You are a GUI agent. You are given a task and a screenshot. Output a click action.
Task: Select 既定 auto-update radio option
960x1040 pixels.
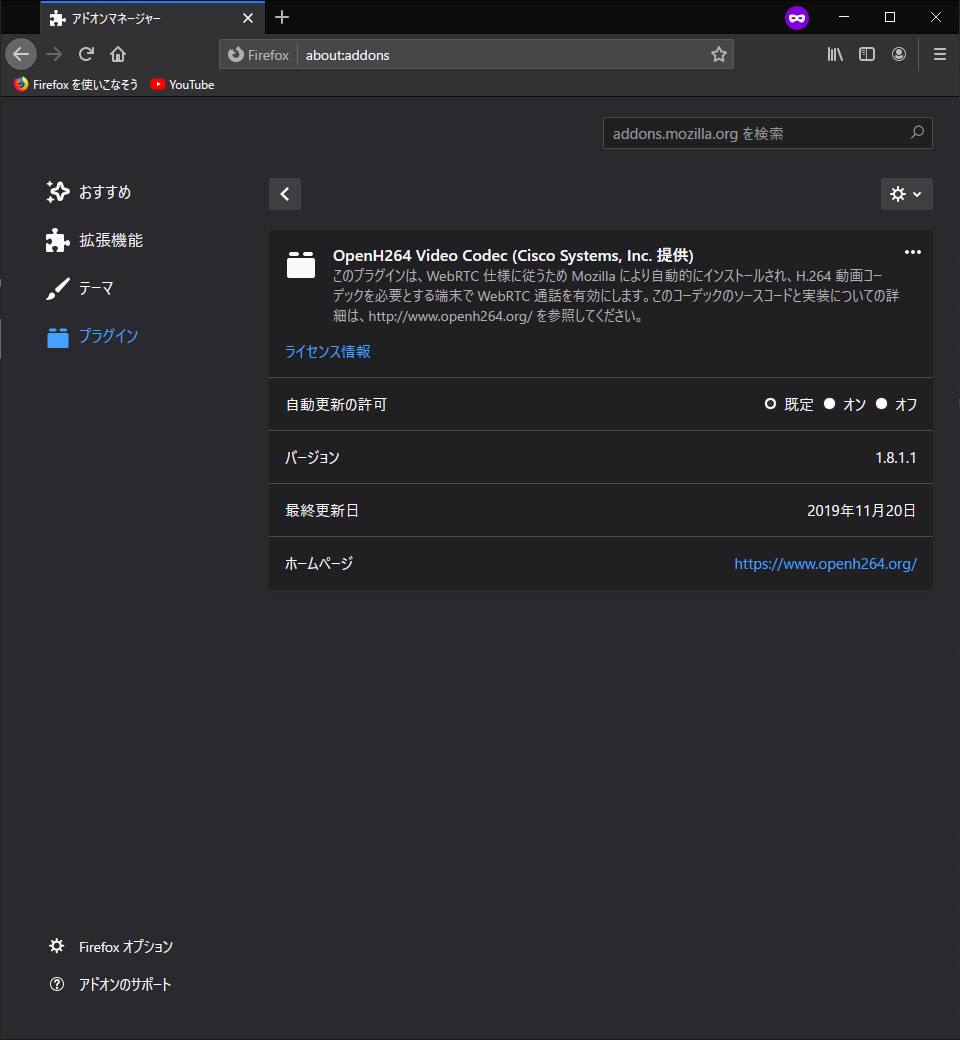770,404
